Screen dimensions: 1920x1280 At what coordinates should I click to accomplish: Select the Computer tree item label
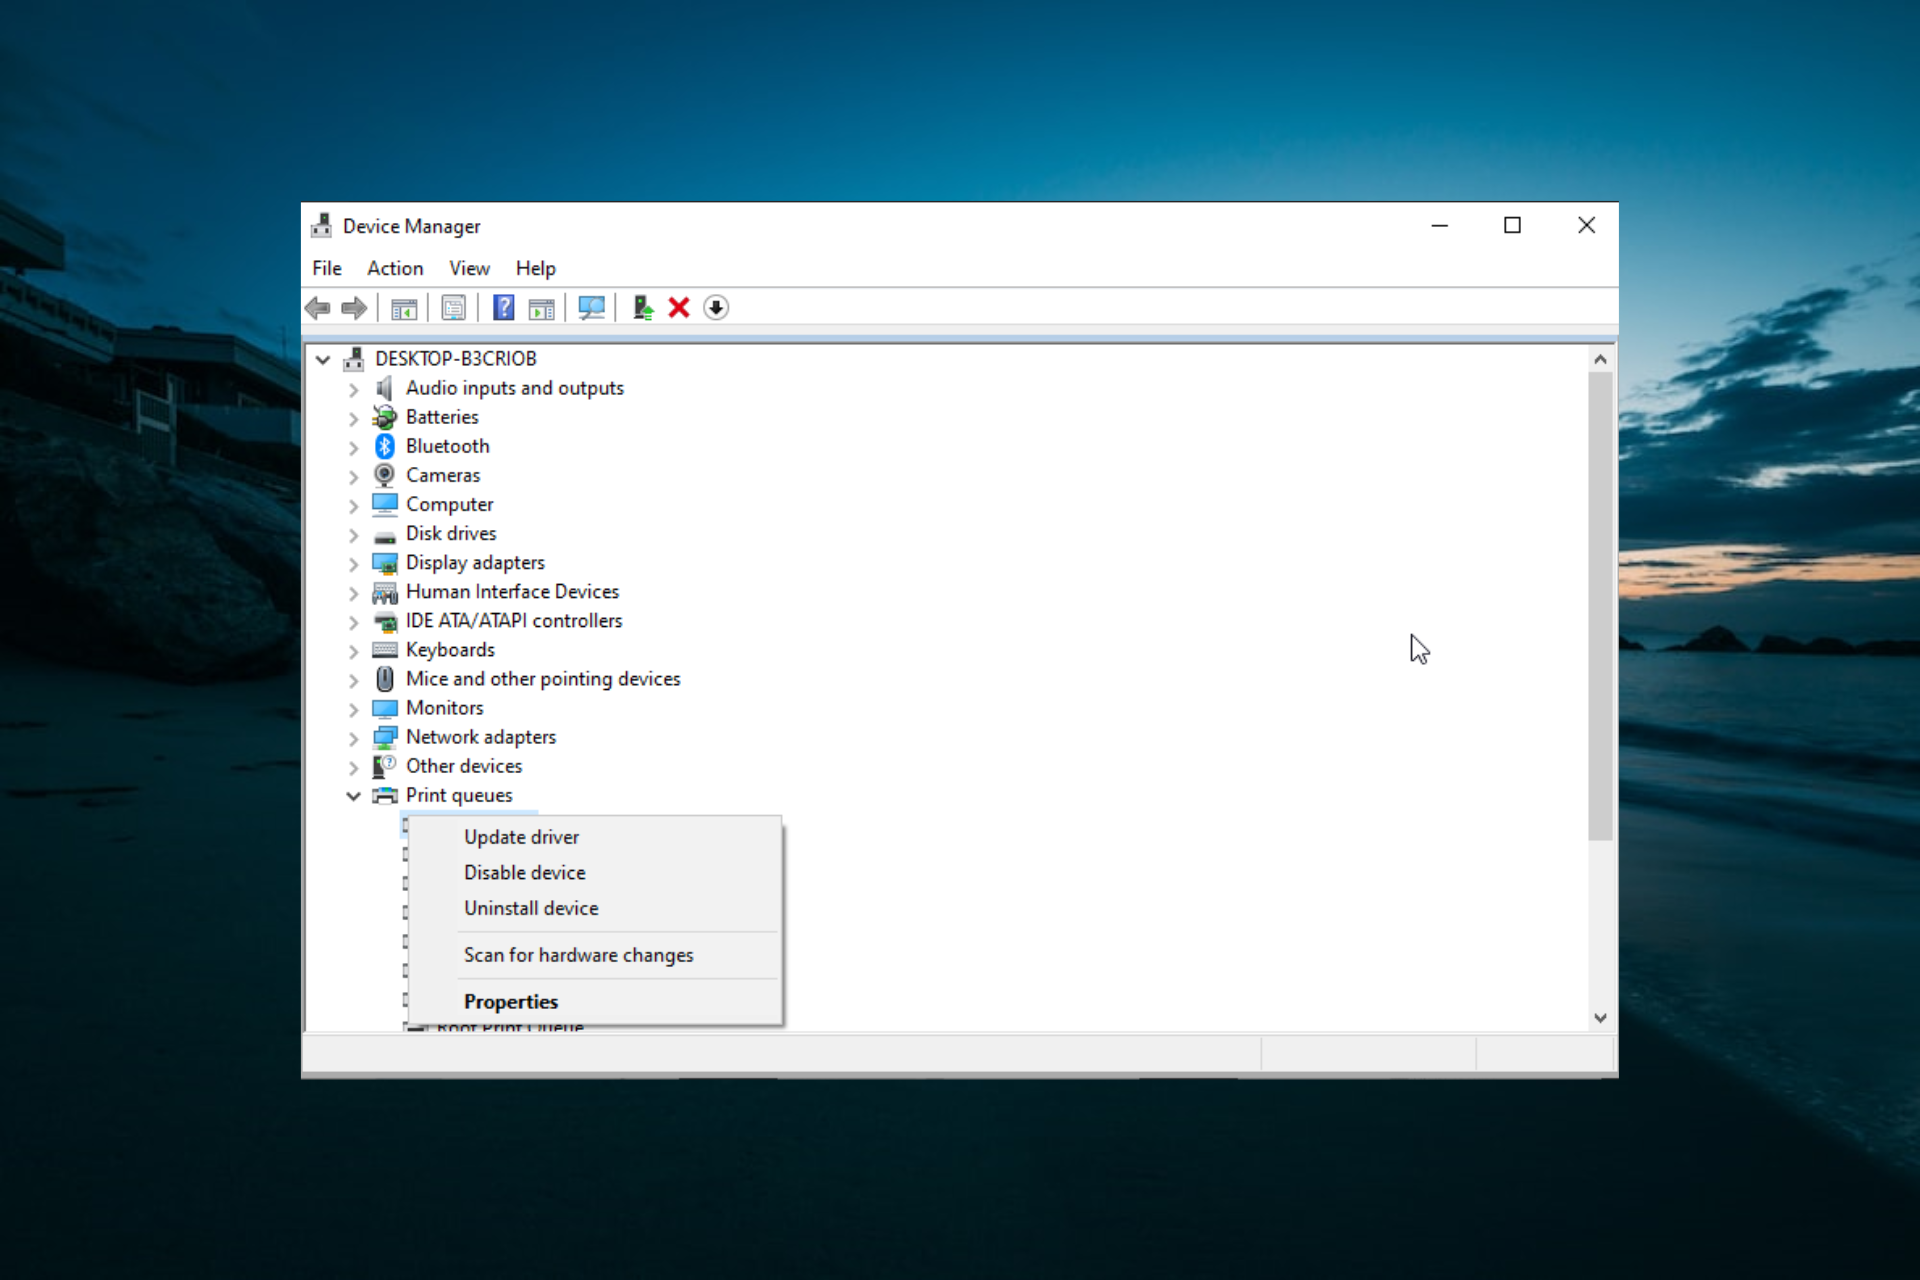coord(449,504)
